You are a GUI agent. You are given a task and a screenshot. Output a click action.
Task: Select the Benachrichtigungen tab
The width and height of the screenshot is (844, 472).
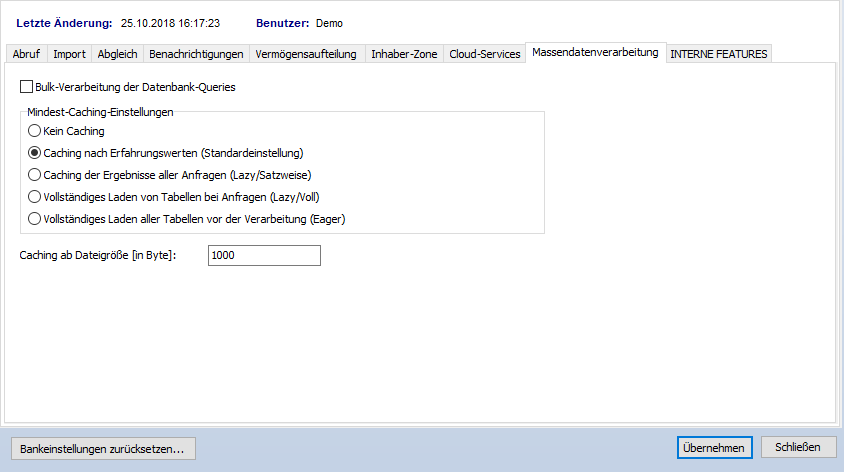pyautogui.click(x=195, y=54)
